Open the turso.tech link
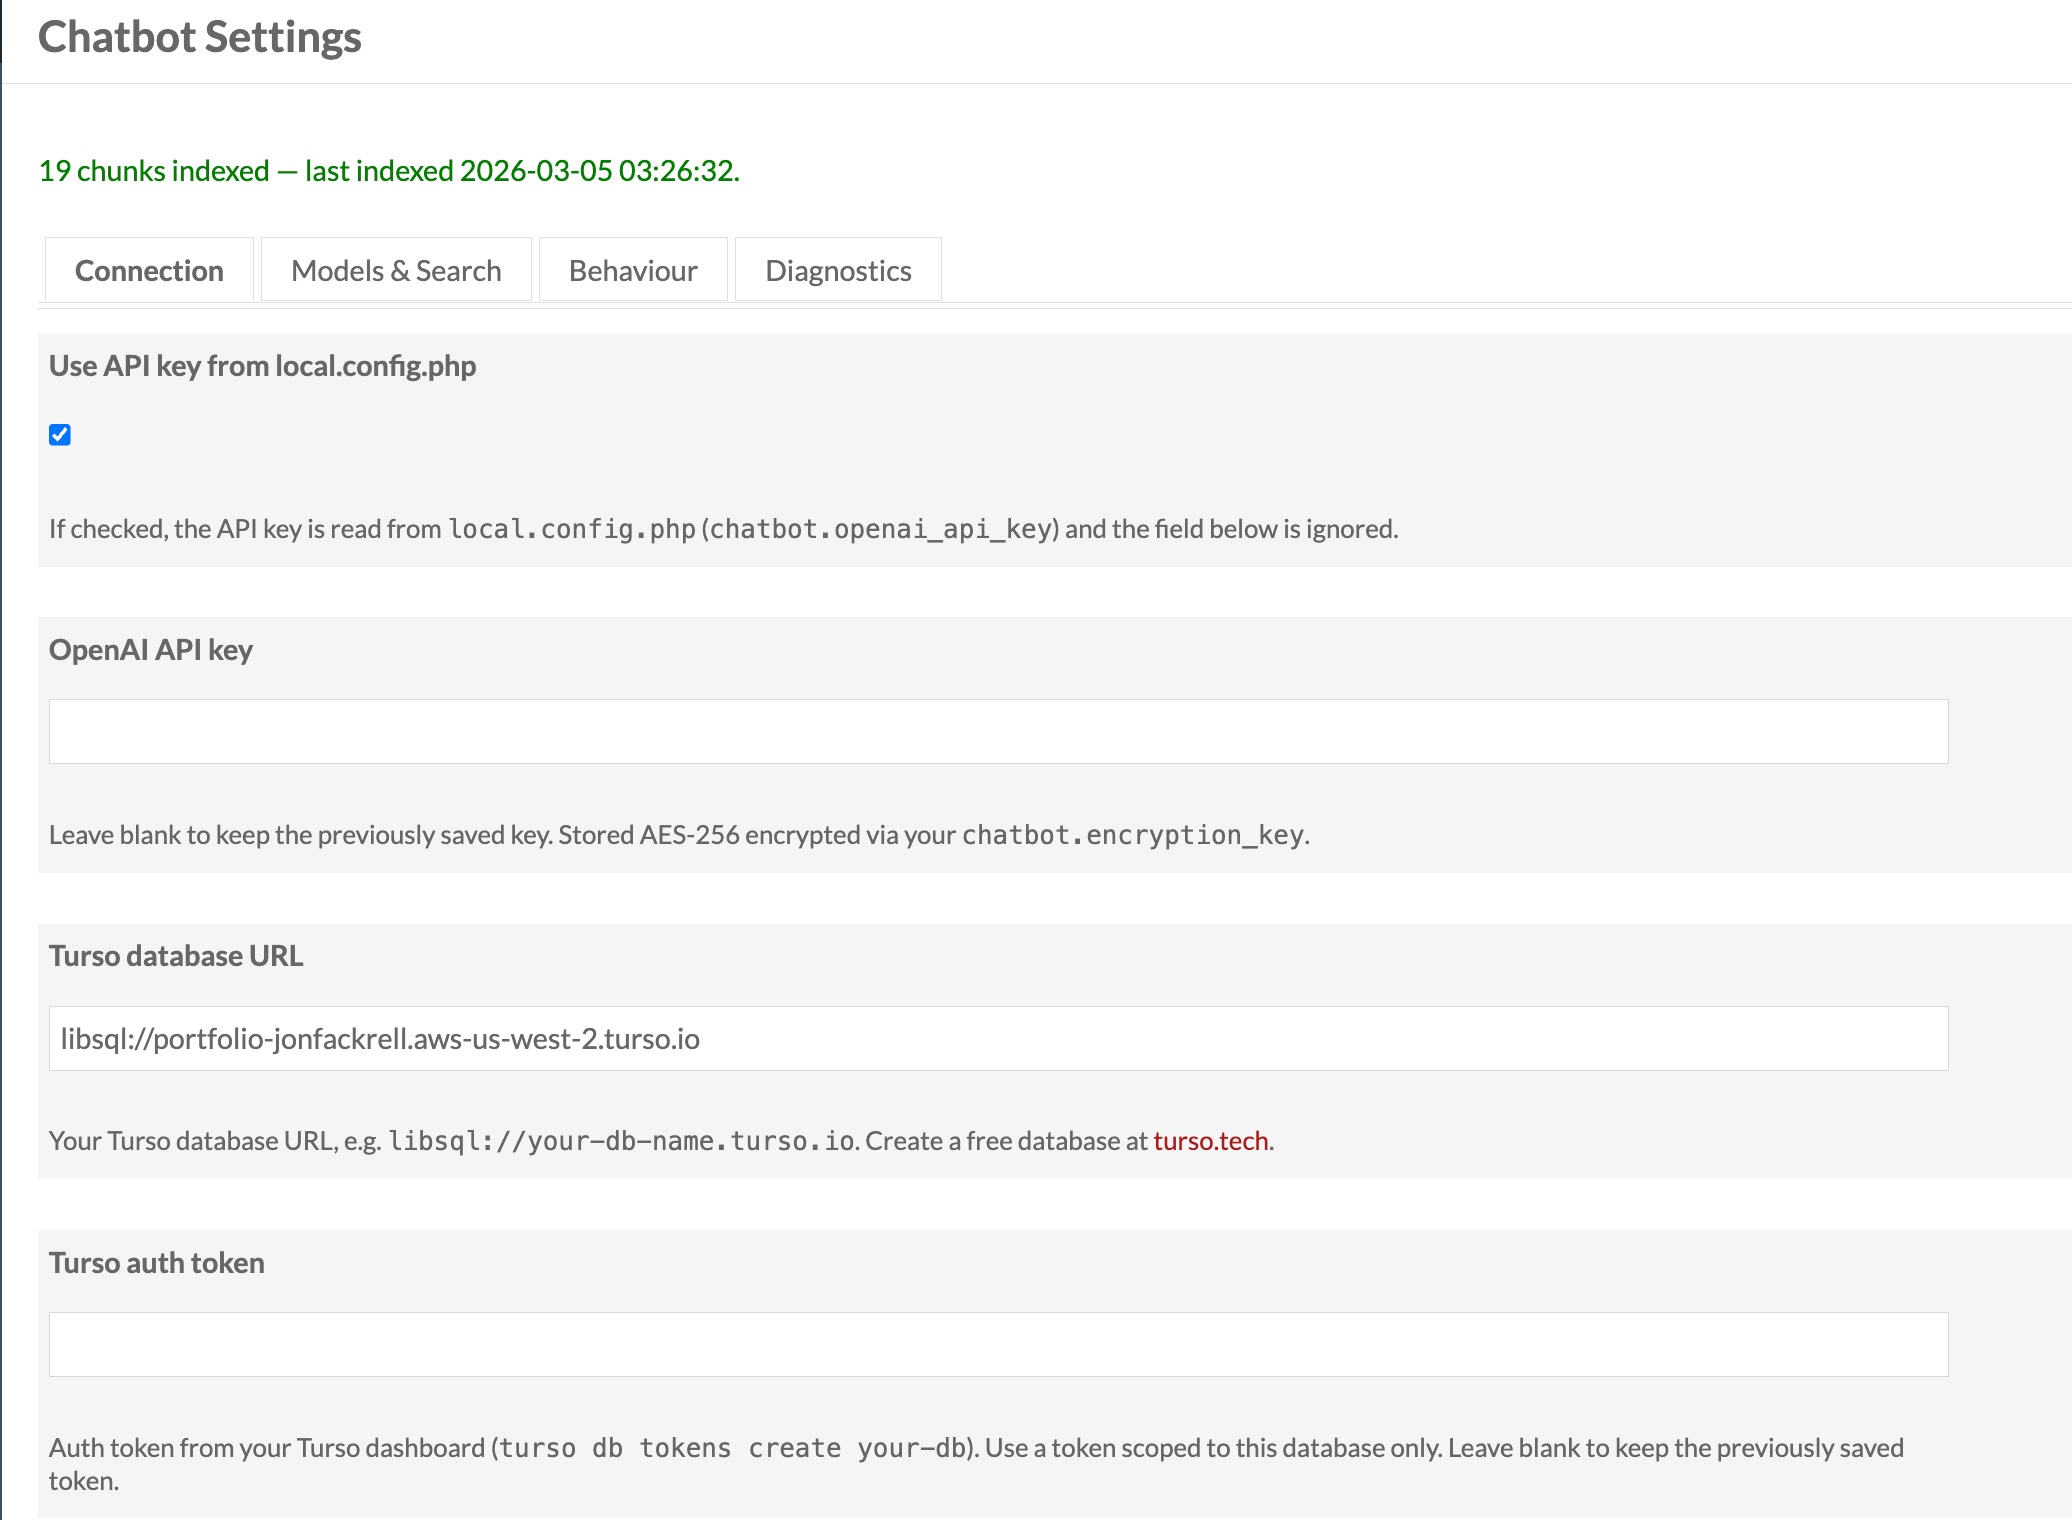2072x1520 pixels. [1210, 1141]
